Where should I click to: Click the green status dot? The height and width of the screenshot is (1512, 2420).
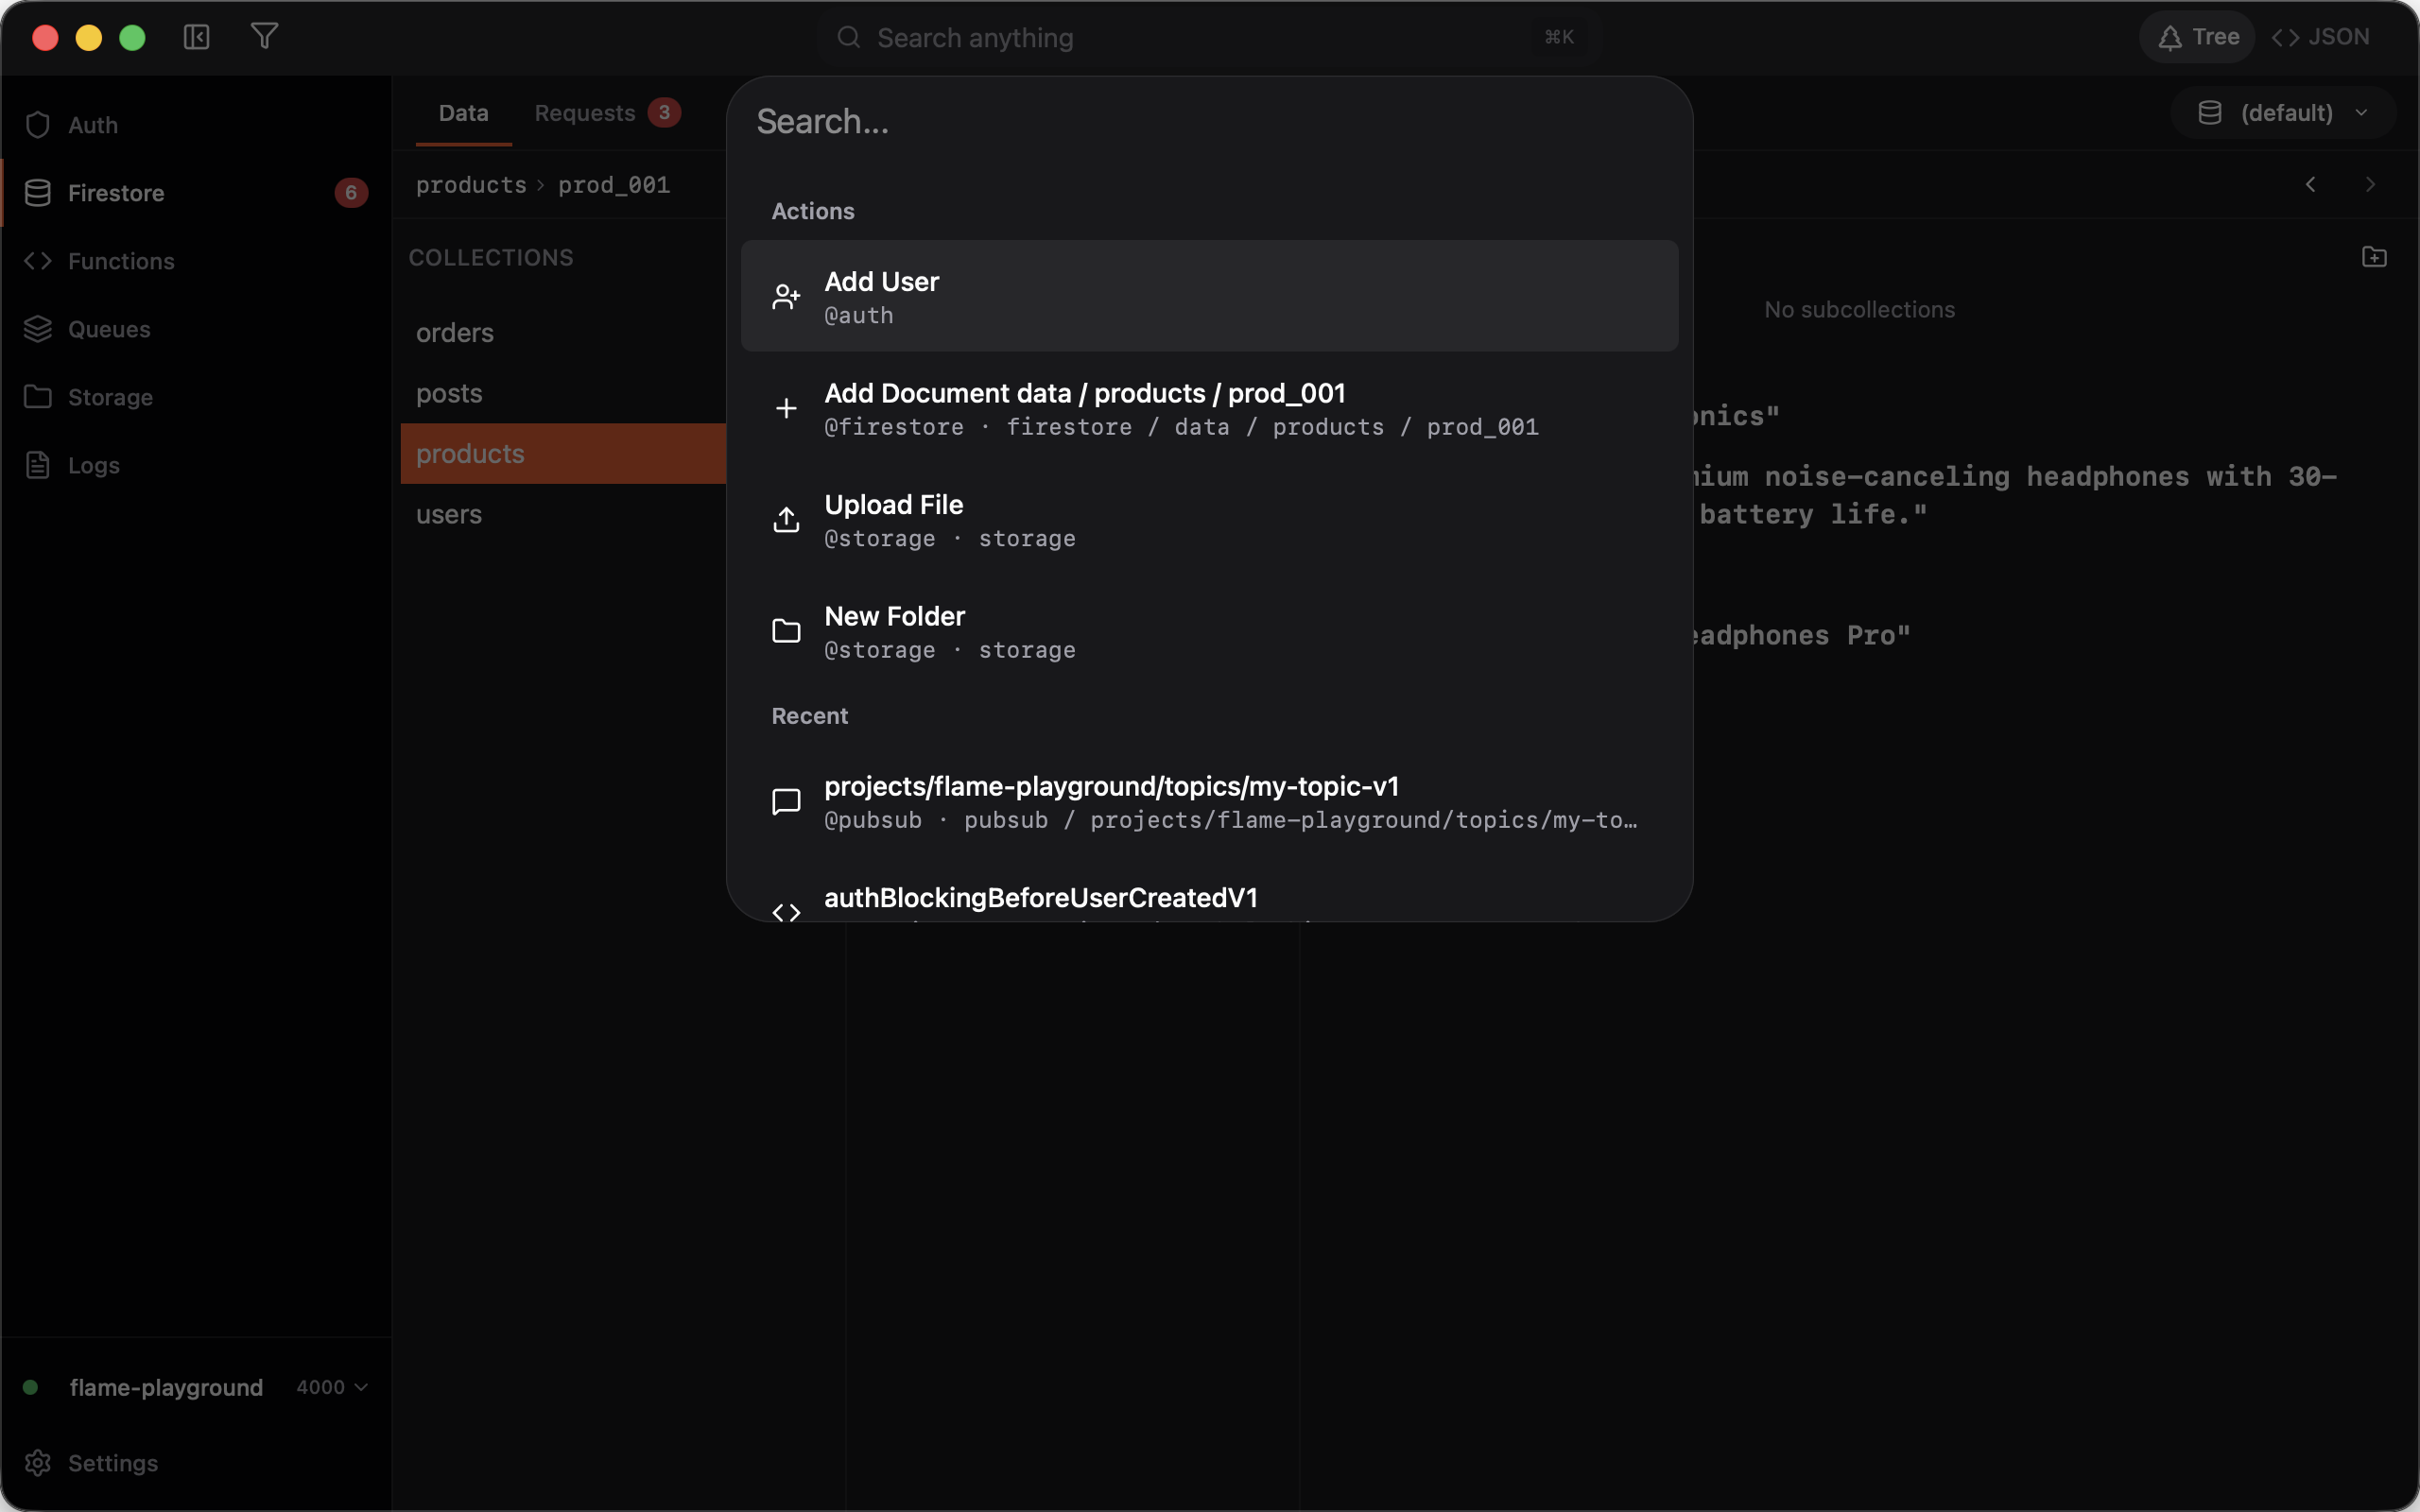tap(30, 1387)
